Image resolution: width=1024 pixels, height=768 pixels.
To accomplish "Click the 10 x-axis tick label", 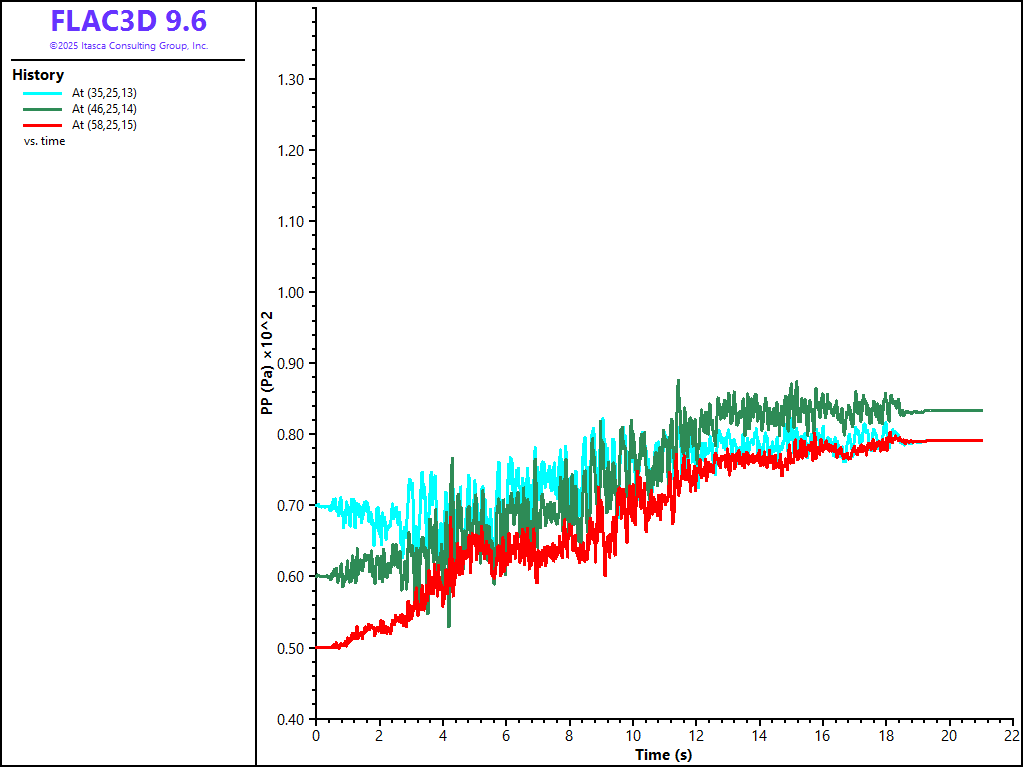I will [632, 735].
